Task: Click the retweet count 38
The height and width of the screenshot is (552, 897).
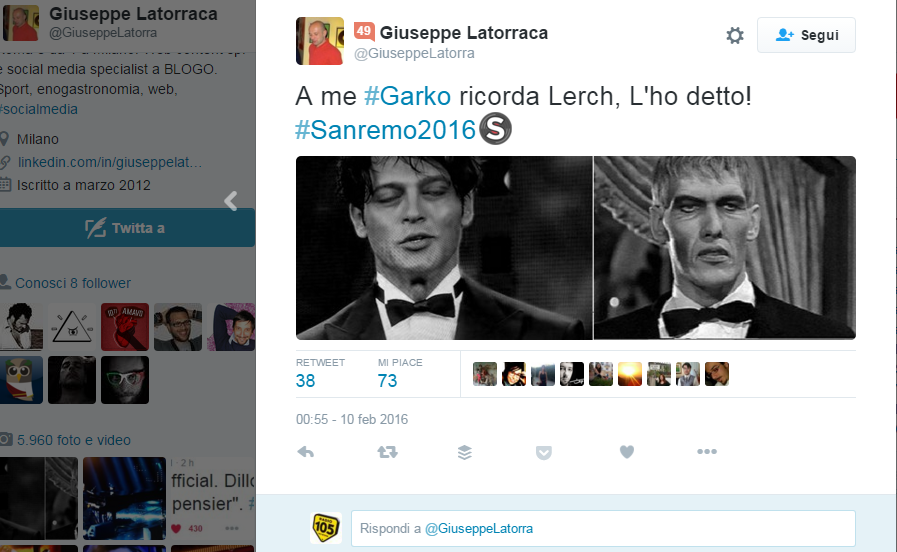Action: pos(305,380)
